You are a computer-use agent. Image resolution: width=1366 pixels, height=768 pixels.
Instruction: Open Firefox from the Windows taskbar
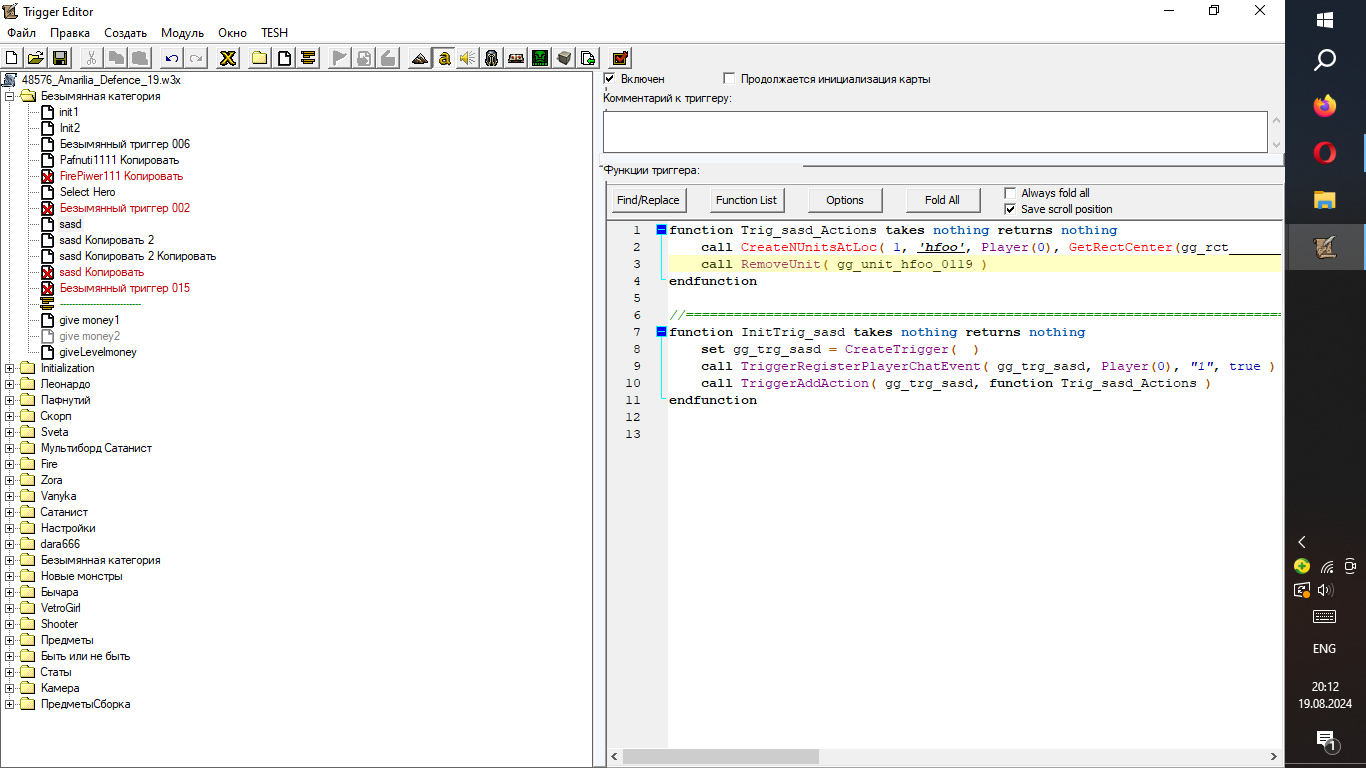point(1324,106)
